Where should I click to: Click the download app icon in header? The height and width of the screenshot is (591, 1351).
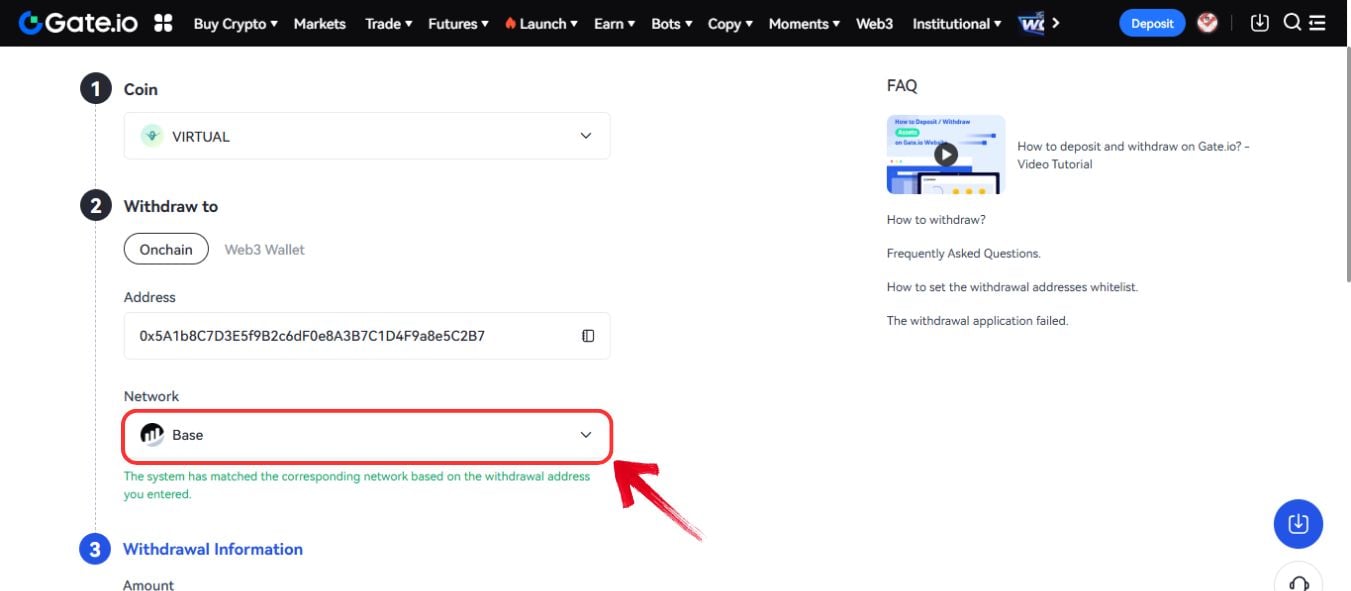point(1260,22)
